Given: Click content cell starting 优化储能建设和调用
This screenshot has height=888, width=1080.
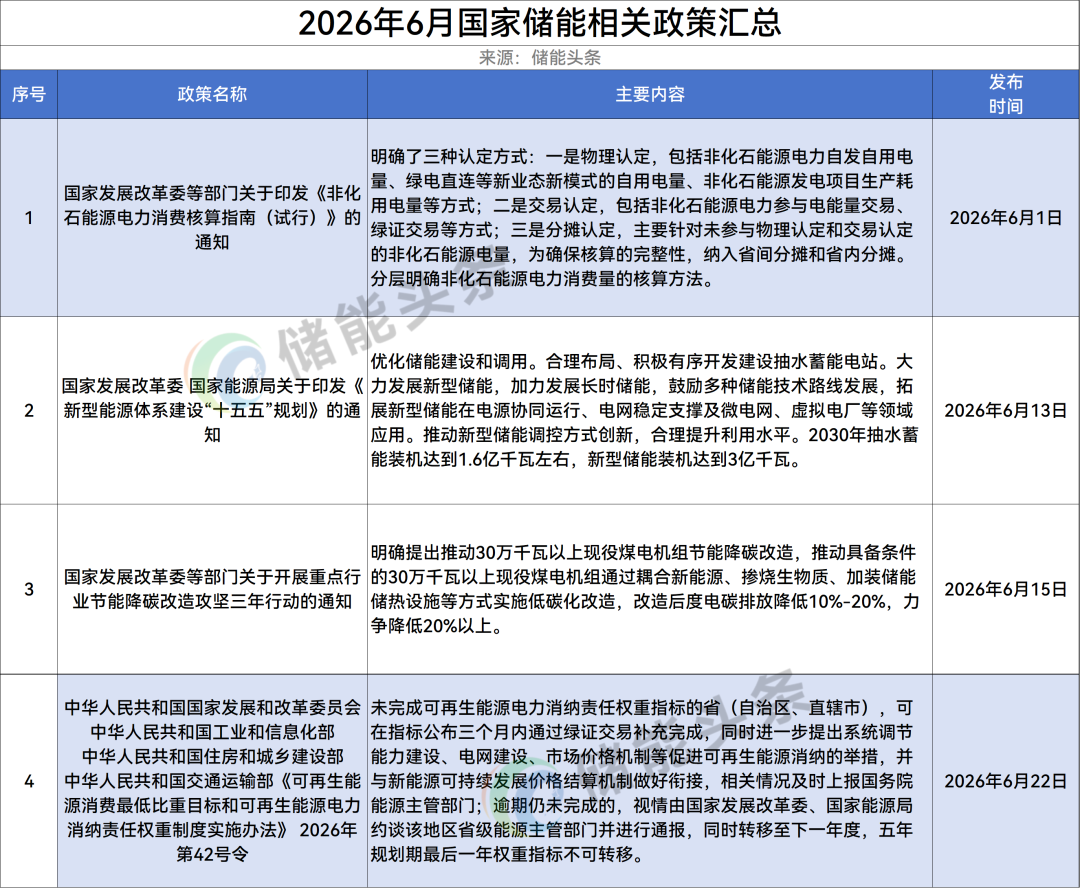Looking at the screenshot, I should point(650,411).
